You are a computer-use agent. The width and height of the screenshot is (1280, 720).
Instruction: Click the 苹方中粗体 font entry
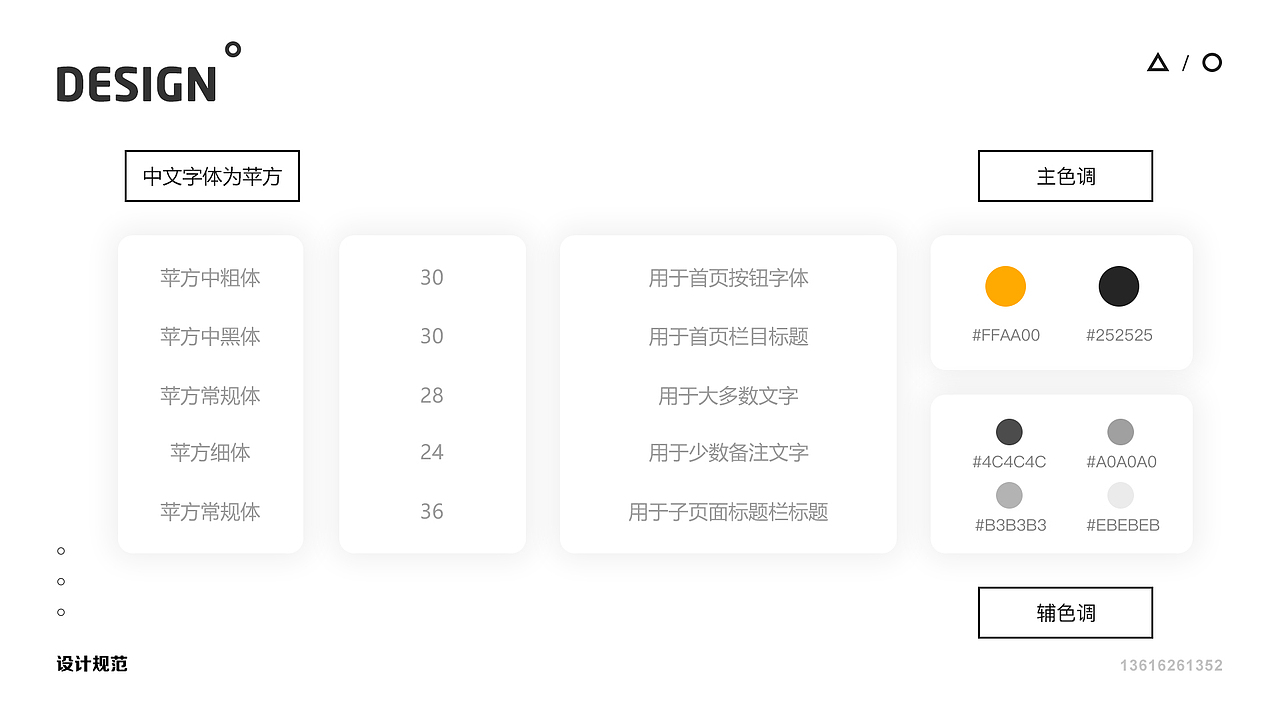point(210,278)
